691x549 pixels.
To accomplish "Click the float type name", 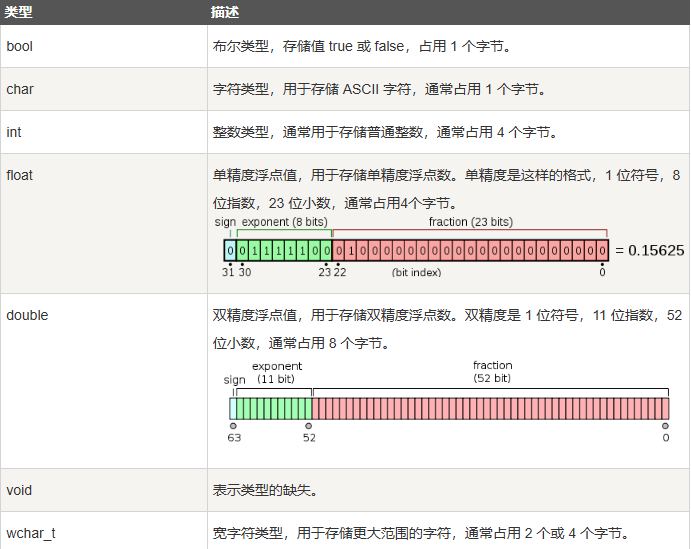I will (19, 175).
